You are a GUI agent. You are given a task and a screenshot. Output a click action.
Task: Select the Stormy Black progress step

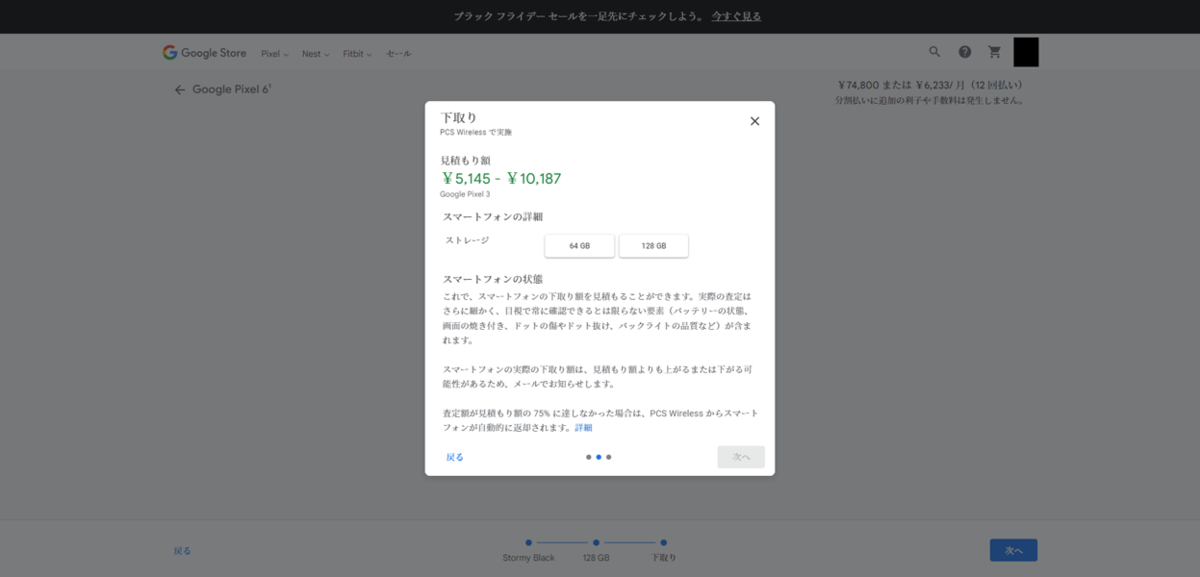(528, 550)
